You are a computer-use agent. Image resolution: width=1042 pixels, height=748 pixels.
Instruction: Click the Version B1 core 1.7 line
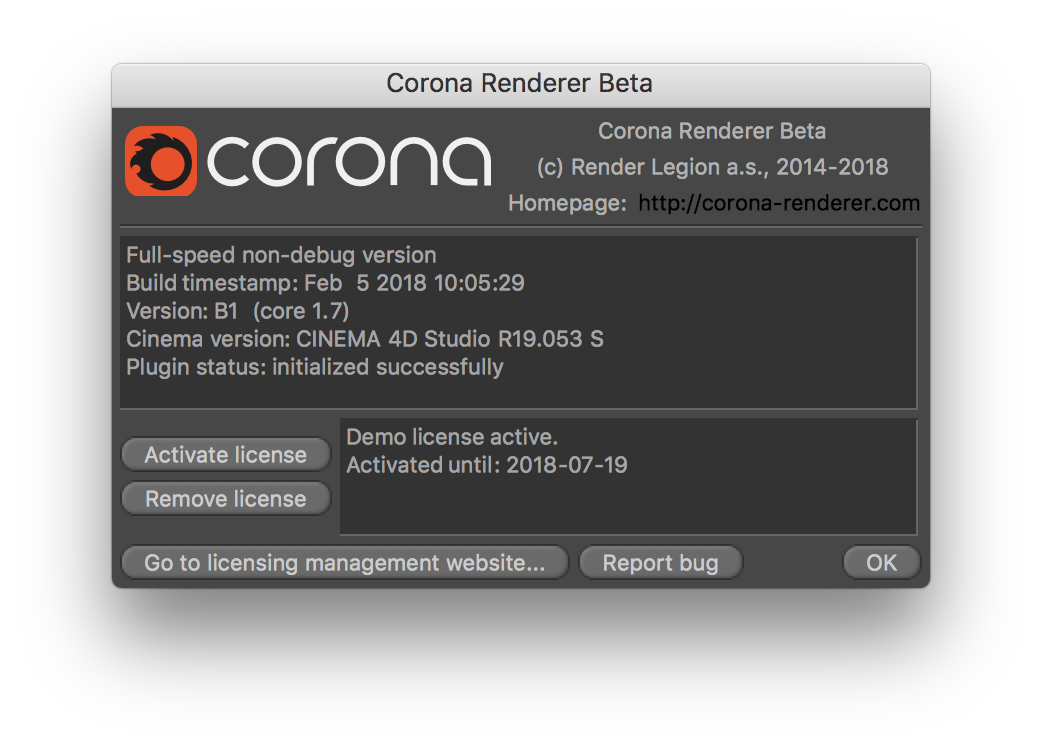point(237,311)
